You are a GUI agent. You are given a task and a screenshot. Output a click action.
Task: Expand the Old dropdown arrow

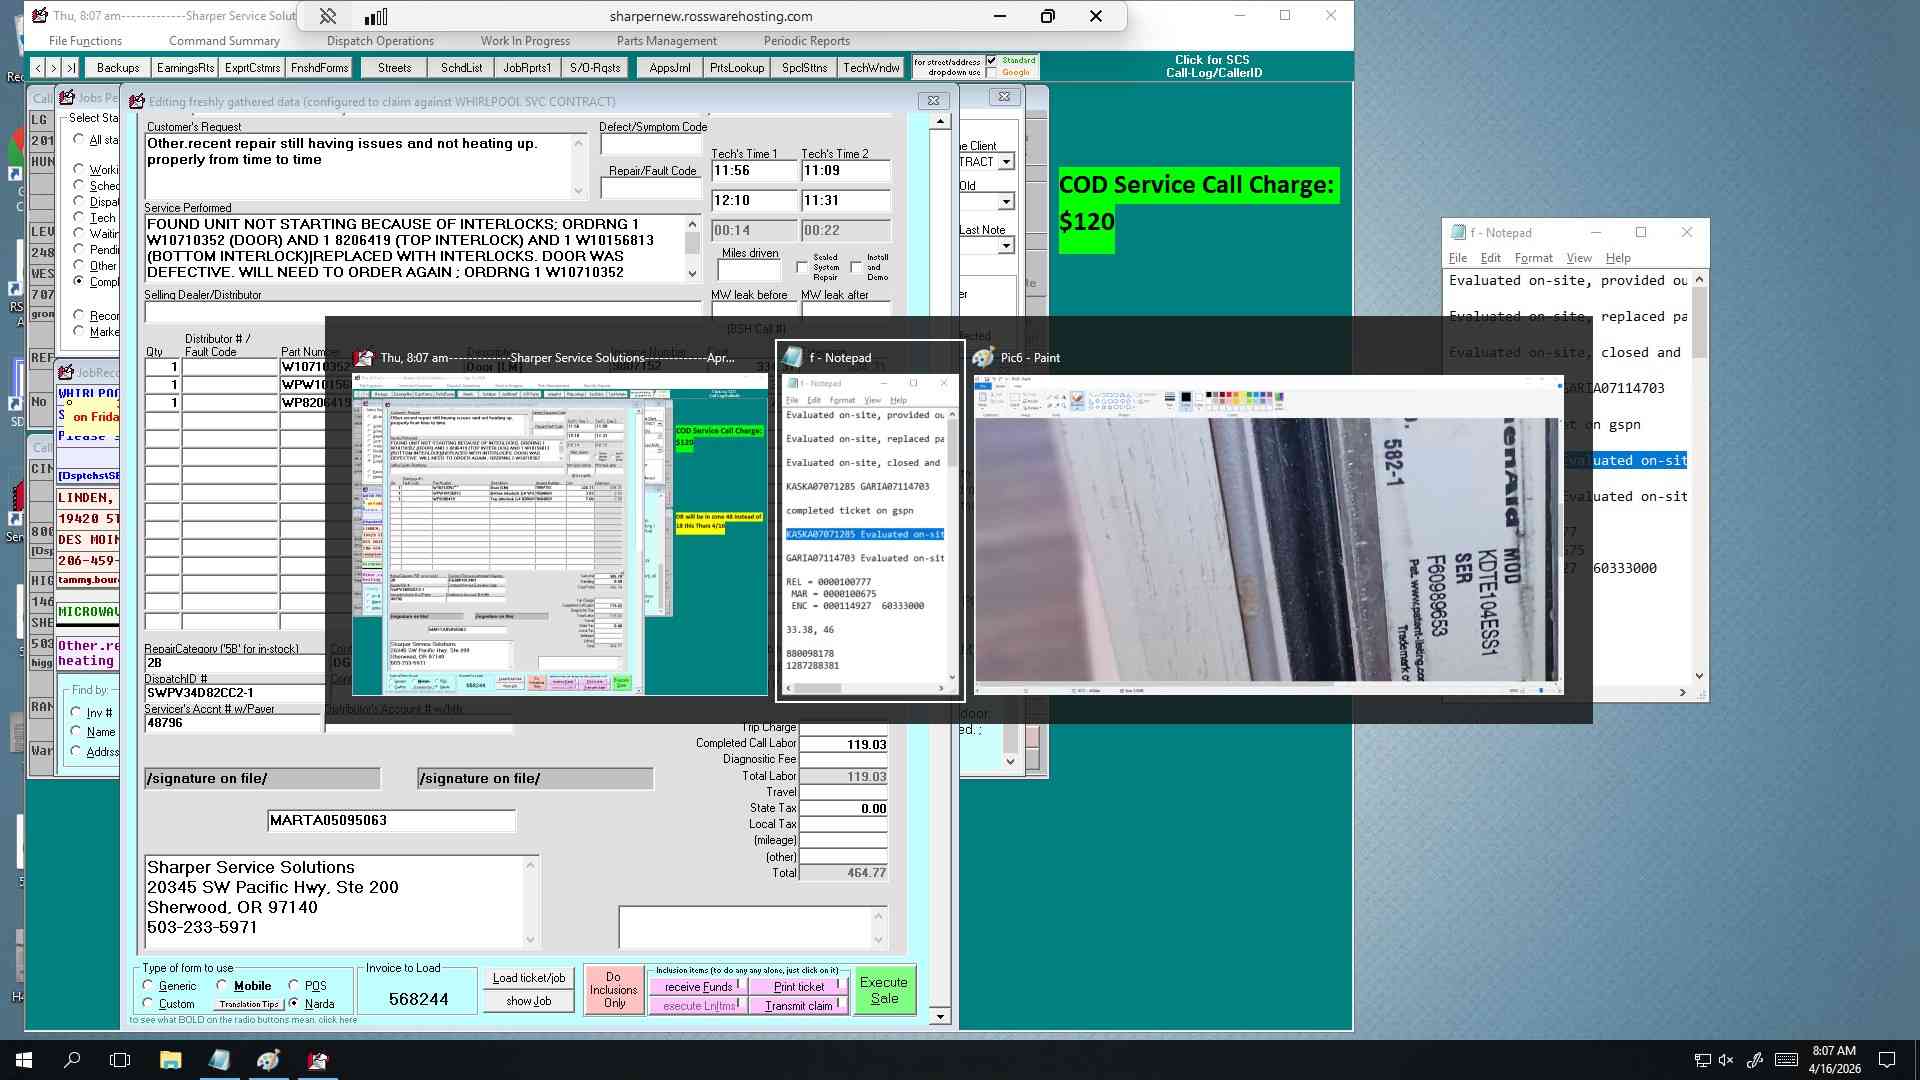(x=1006, y=202)
